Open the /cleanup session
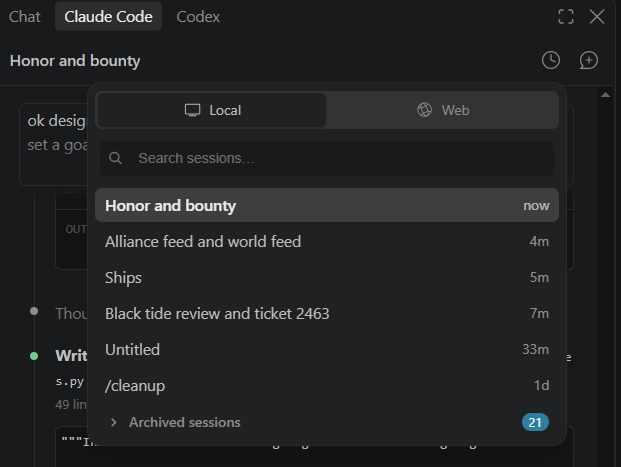621x467 pixels. coord(327,386)
